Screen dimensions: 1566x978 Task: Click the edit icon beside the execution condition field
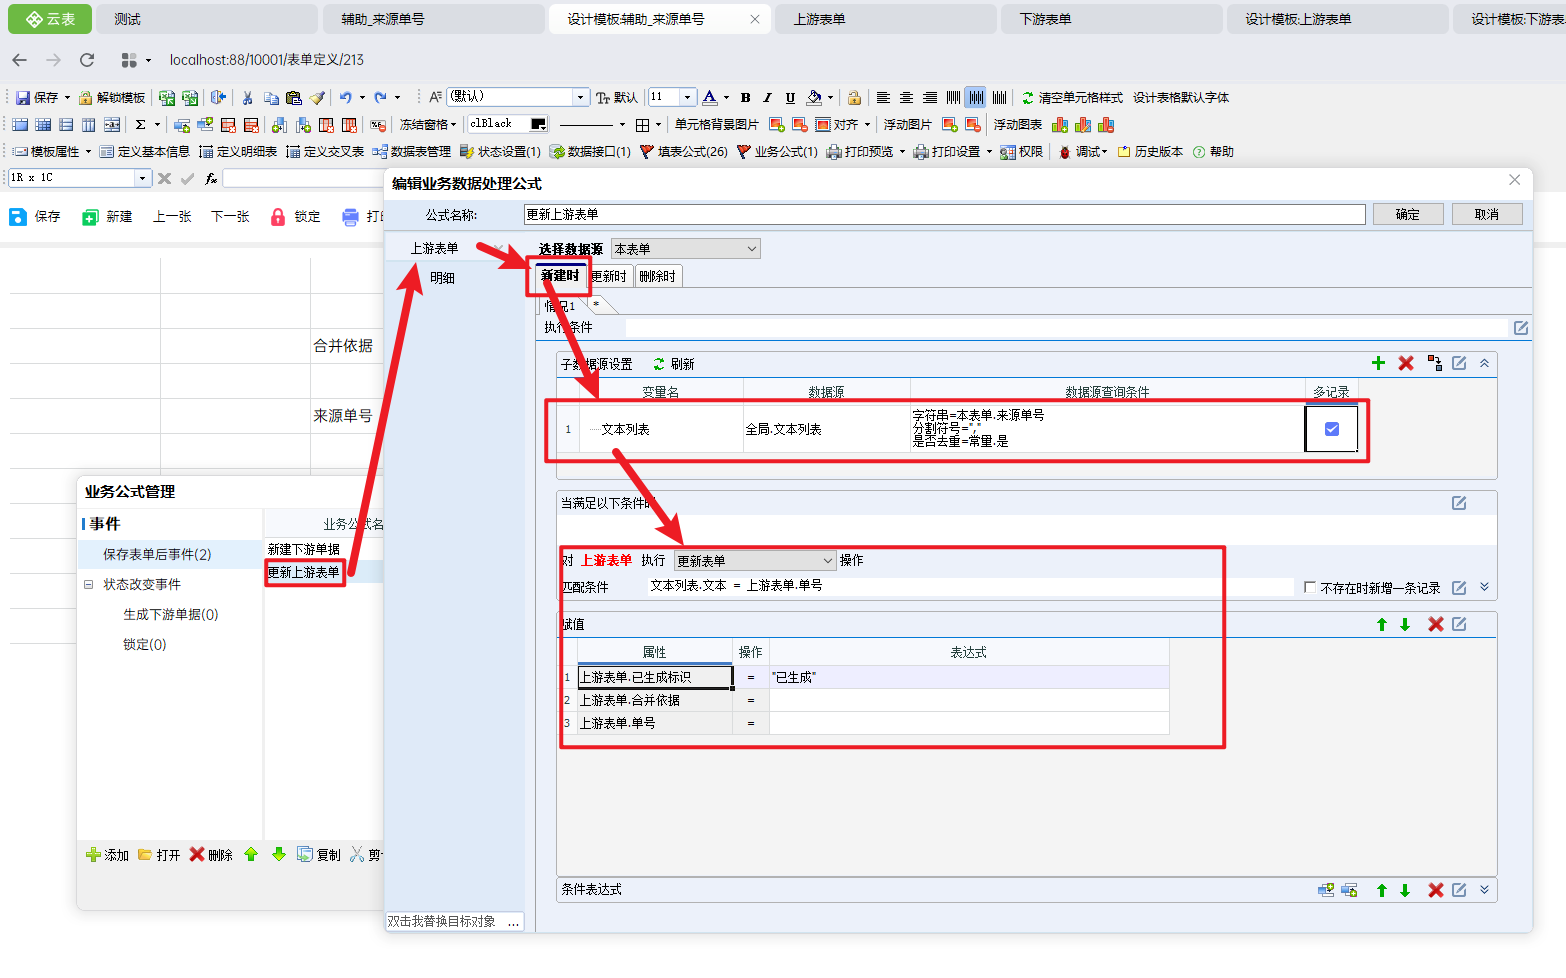tap(1520, 328)
